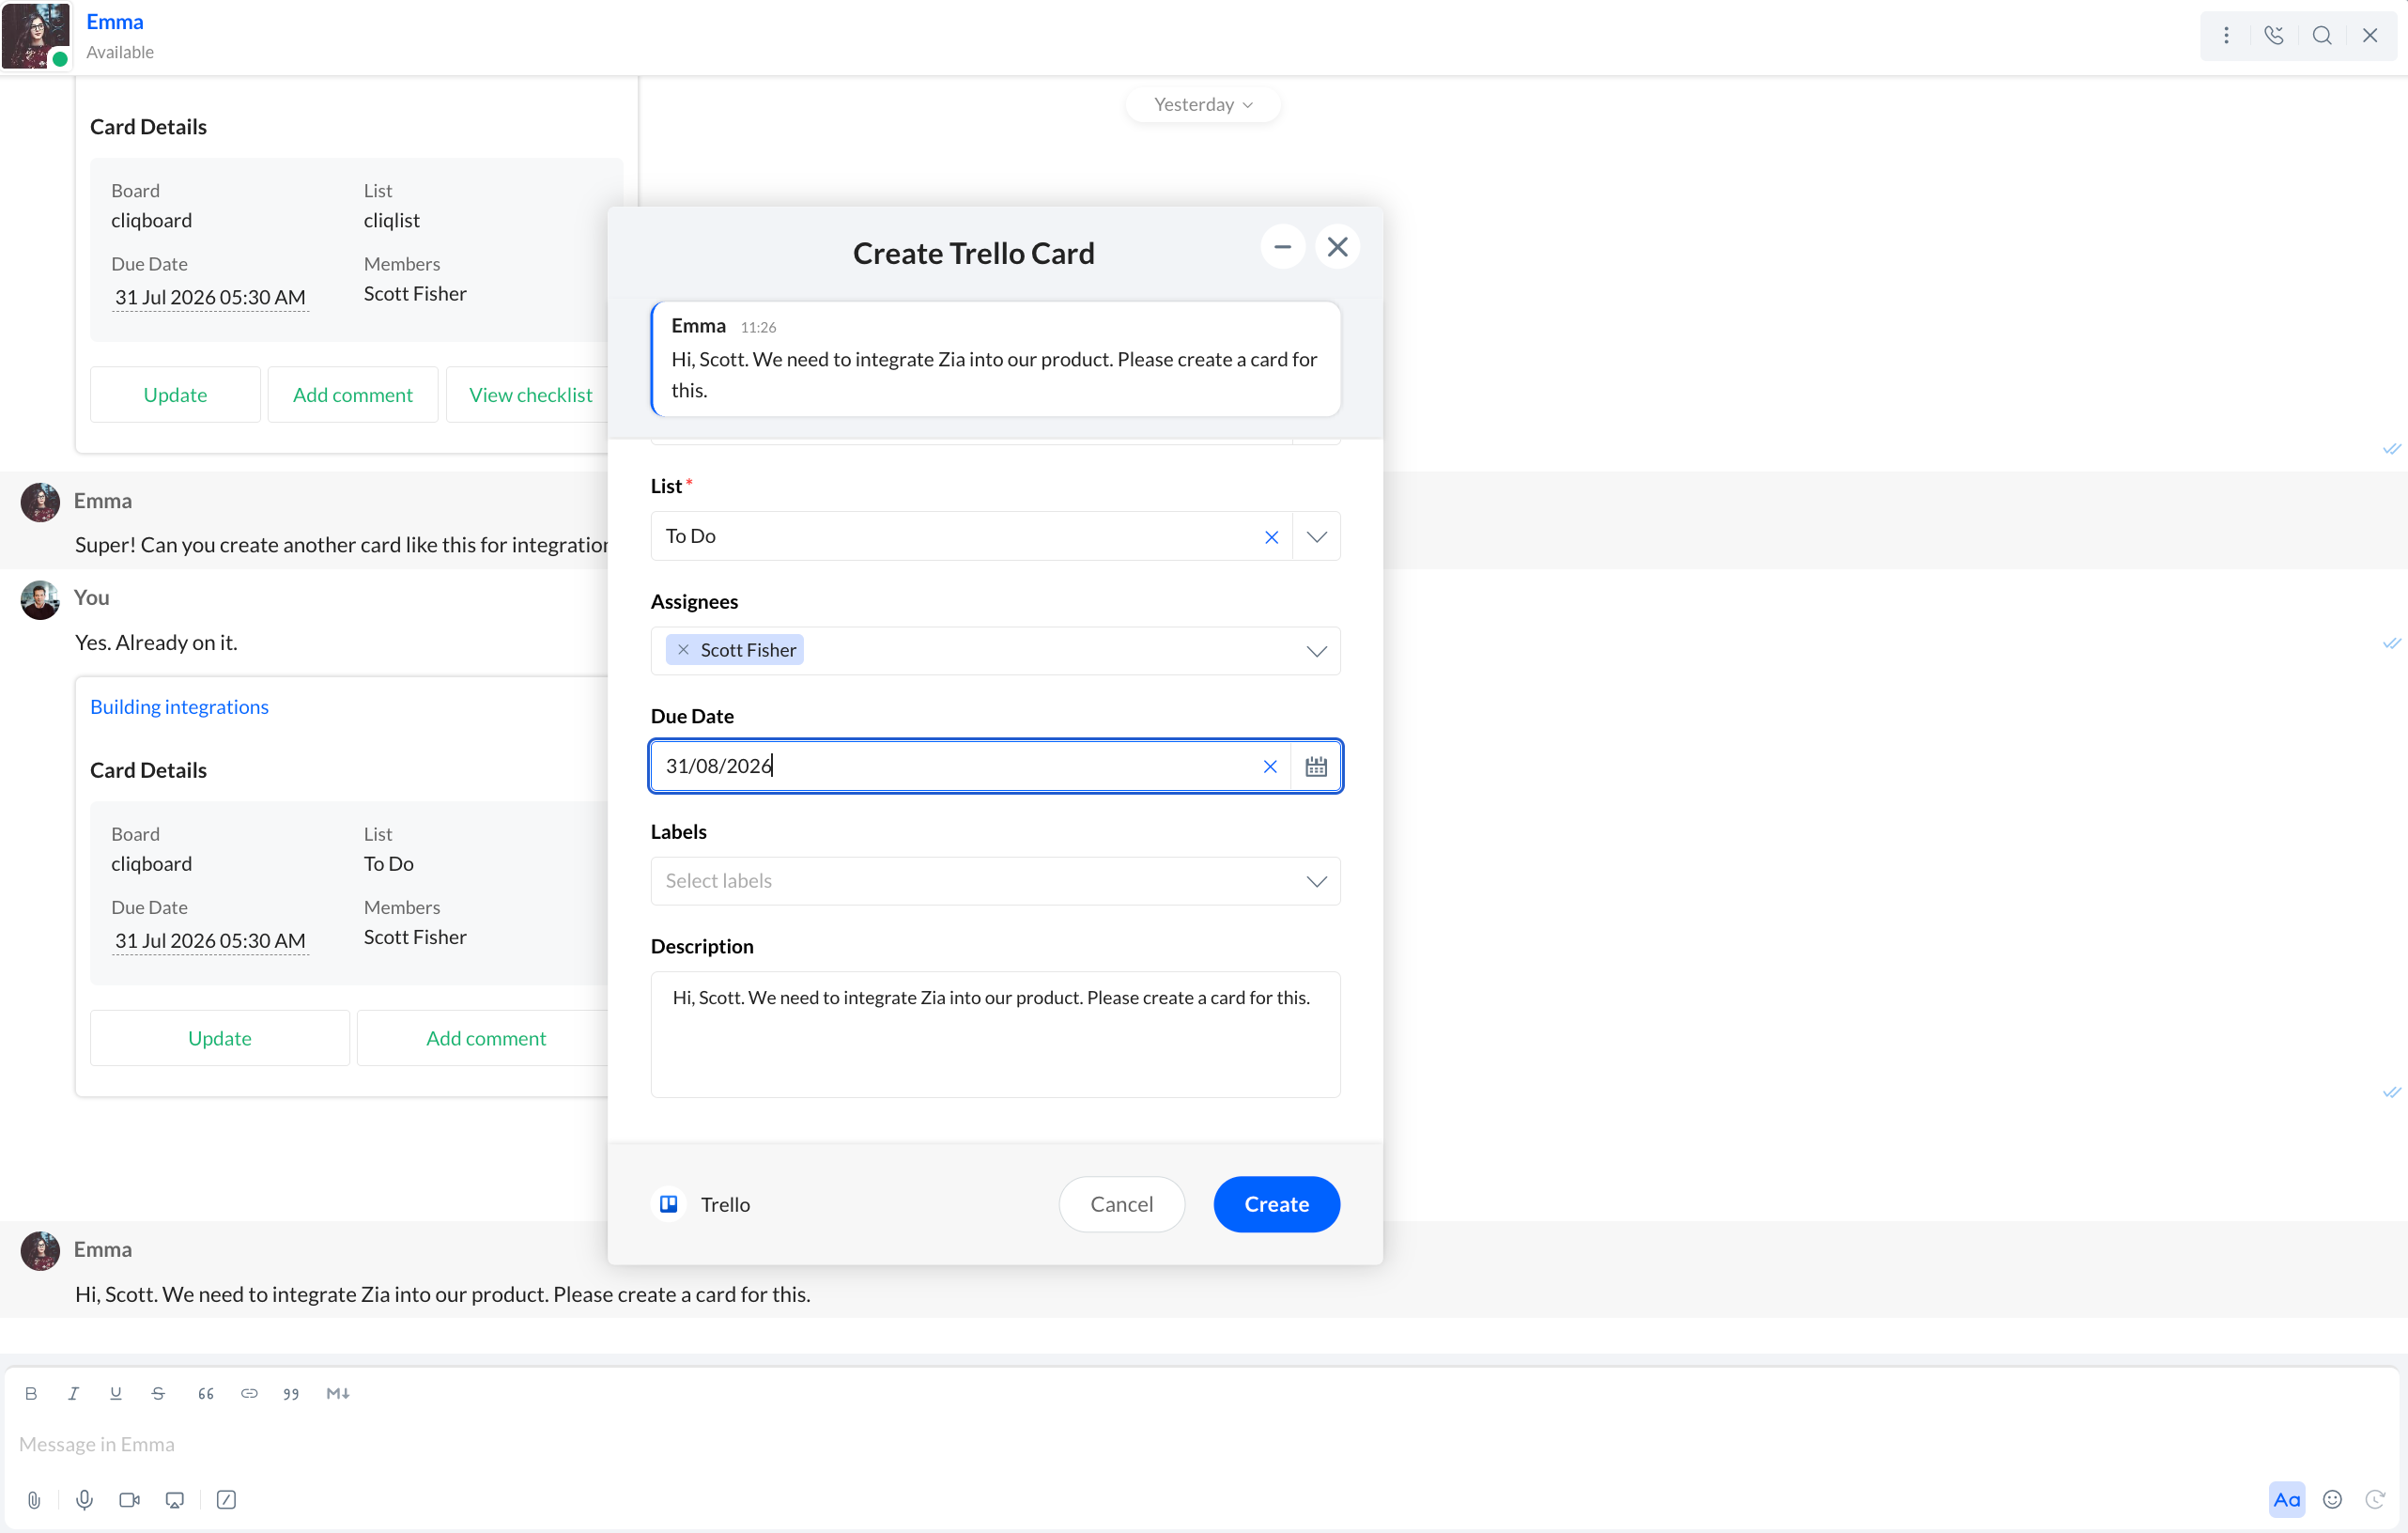The height and width of the screenshot is (1533, 2408).
Task: Clear the Due Date field
Action: [x=1270, y=767]
